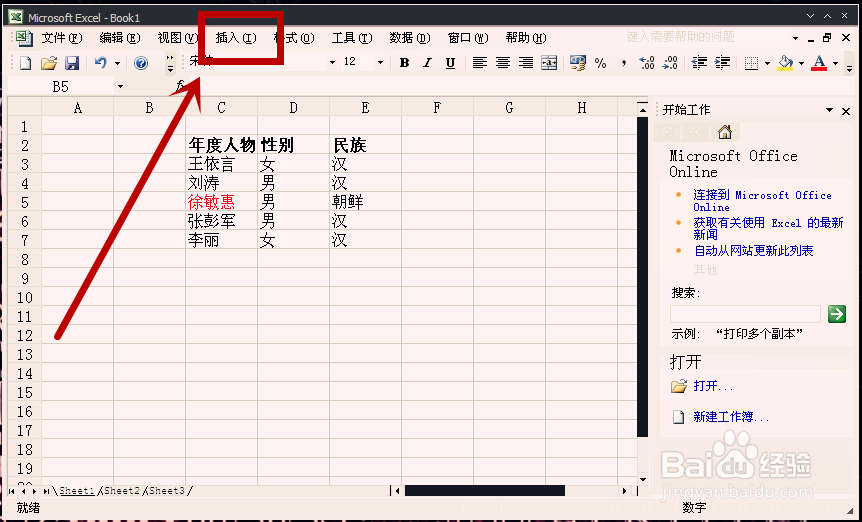Close the 开始工作 task pane

pos(846,110)
